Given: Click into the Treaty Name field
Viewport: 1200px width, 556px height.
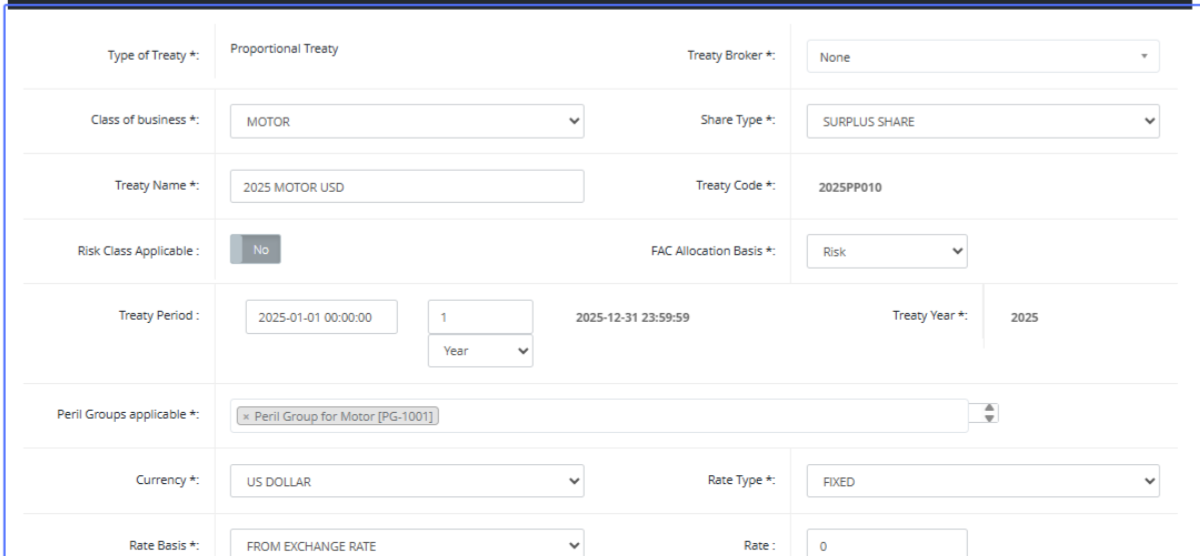Looking at the screenshot, I should click(406, 187).
